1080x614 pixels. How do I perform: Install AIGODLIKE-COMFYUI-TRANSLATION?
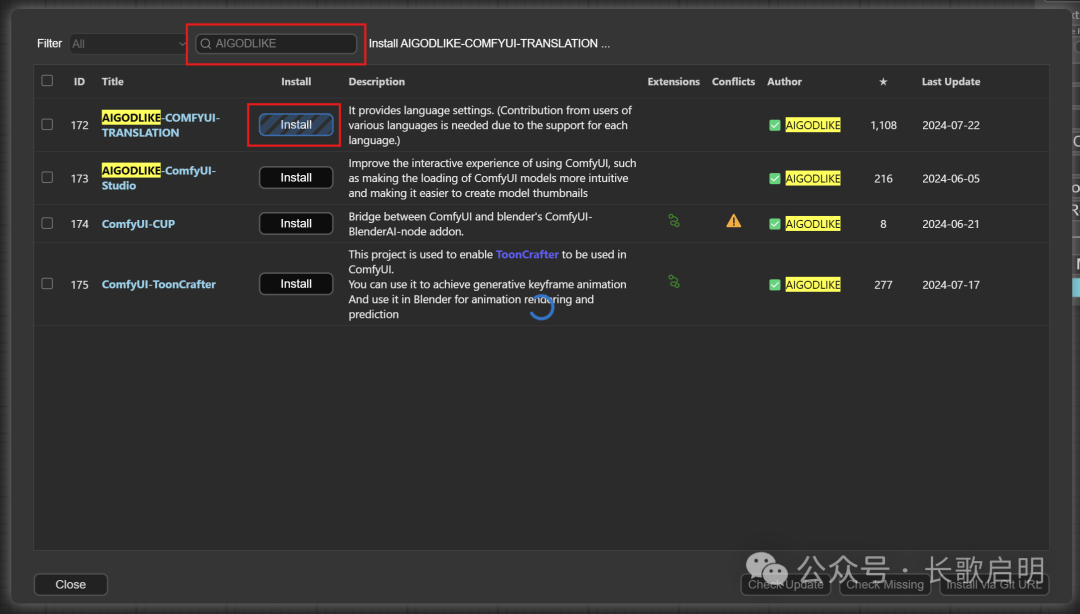(296, 125)
